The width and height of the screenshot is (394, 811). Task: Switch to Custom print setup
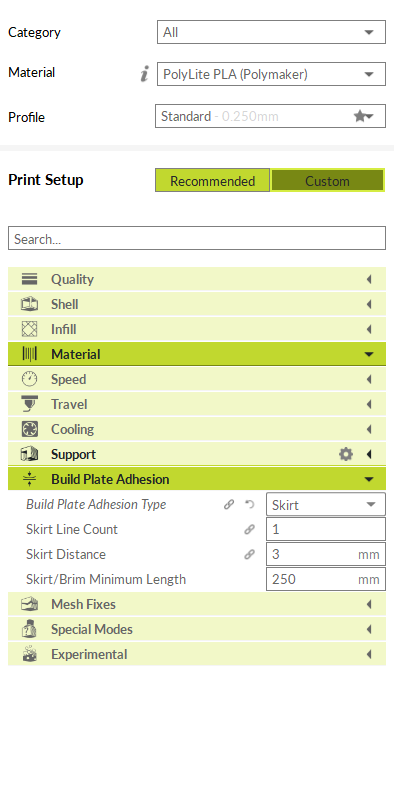pos(327,181)
